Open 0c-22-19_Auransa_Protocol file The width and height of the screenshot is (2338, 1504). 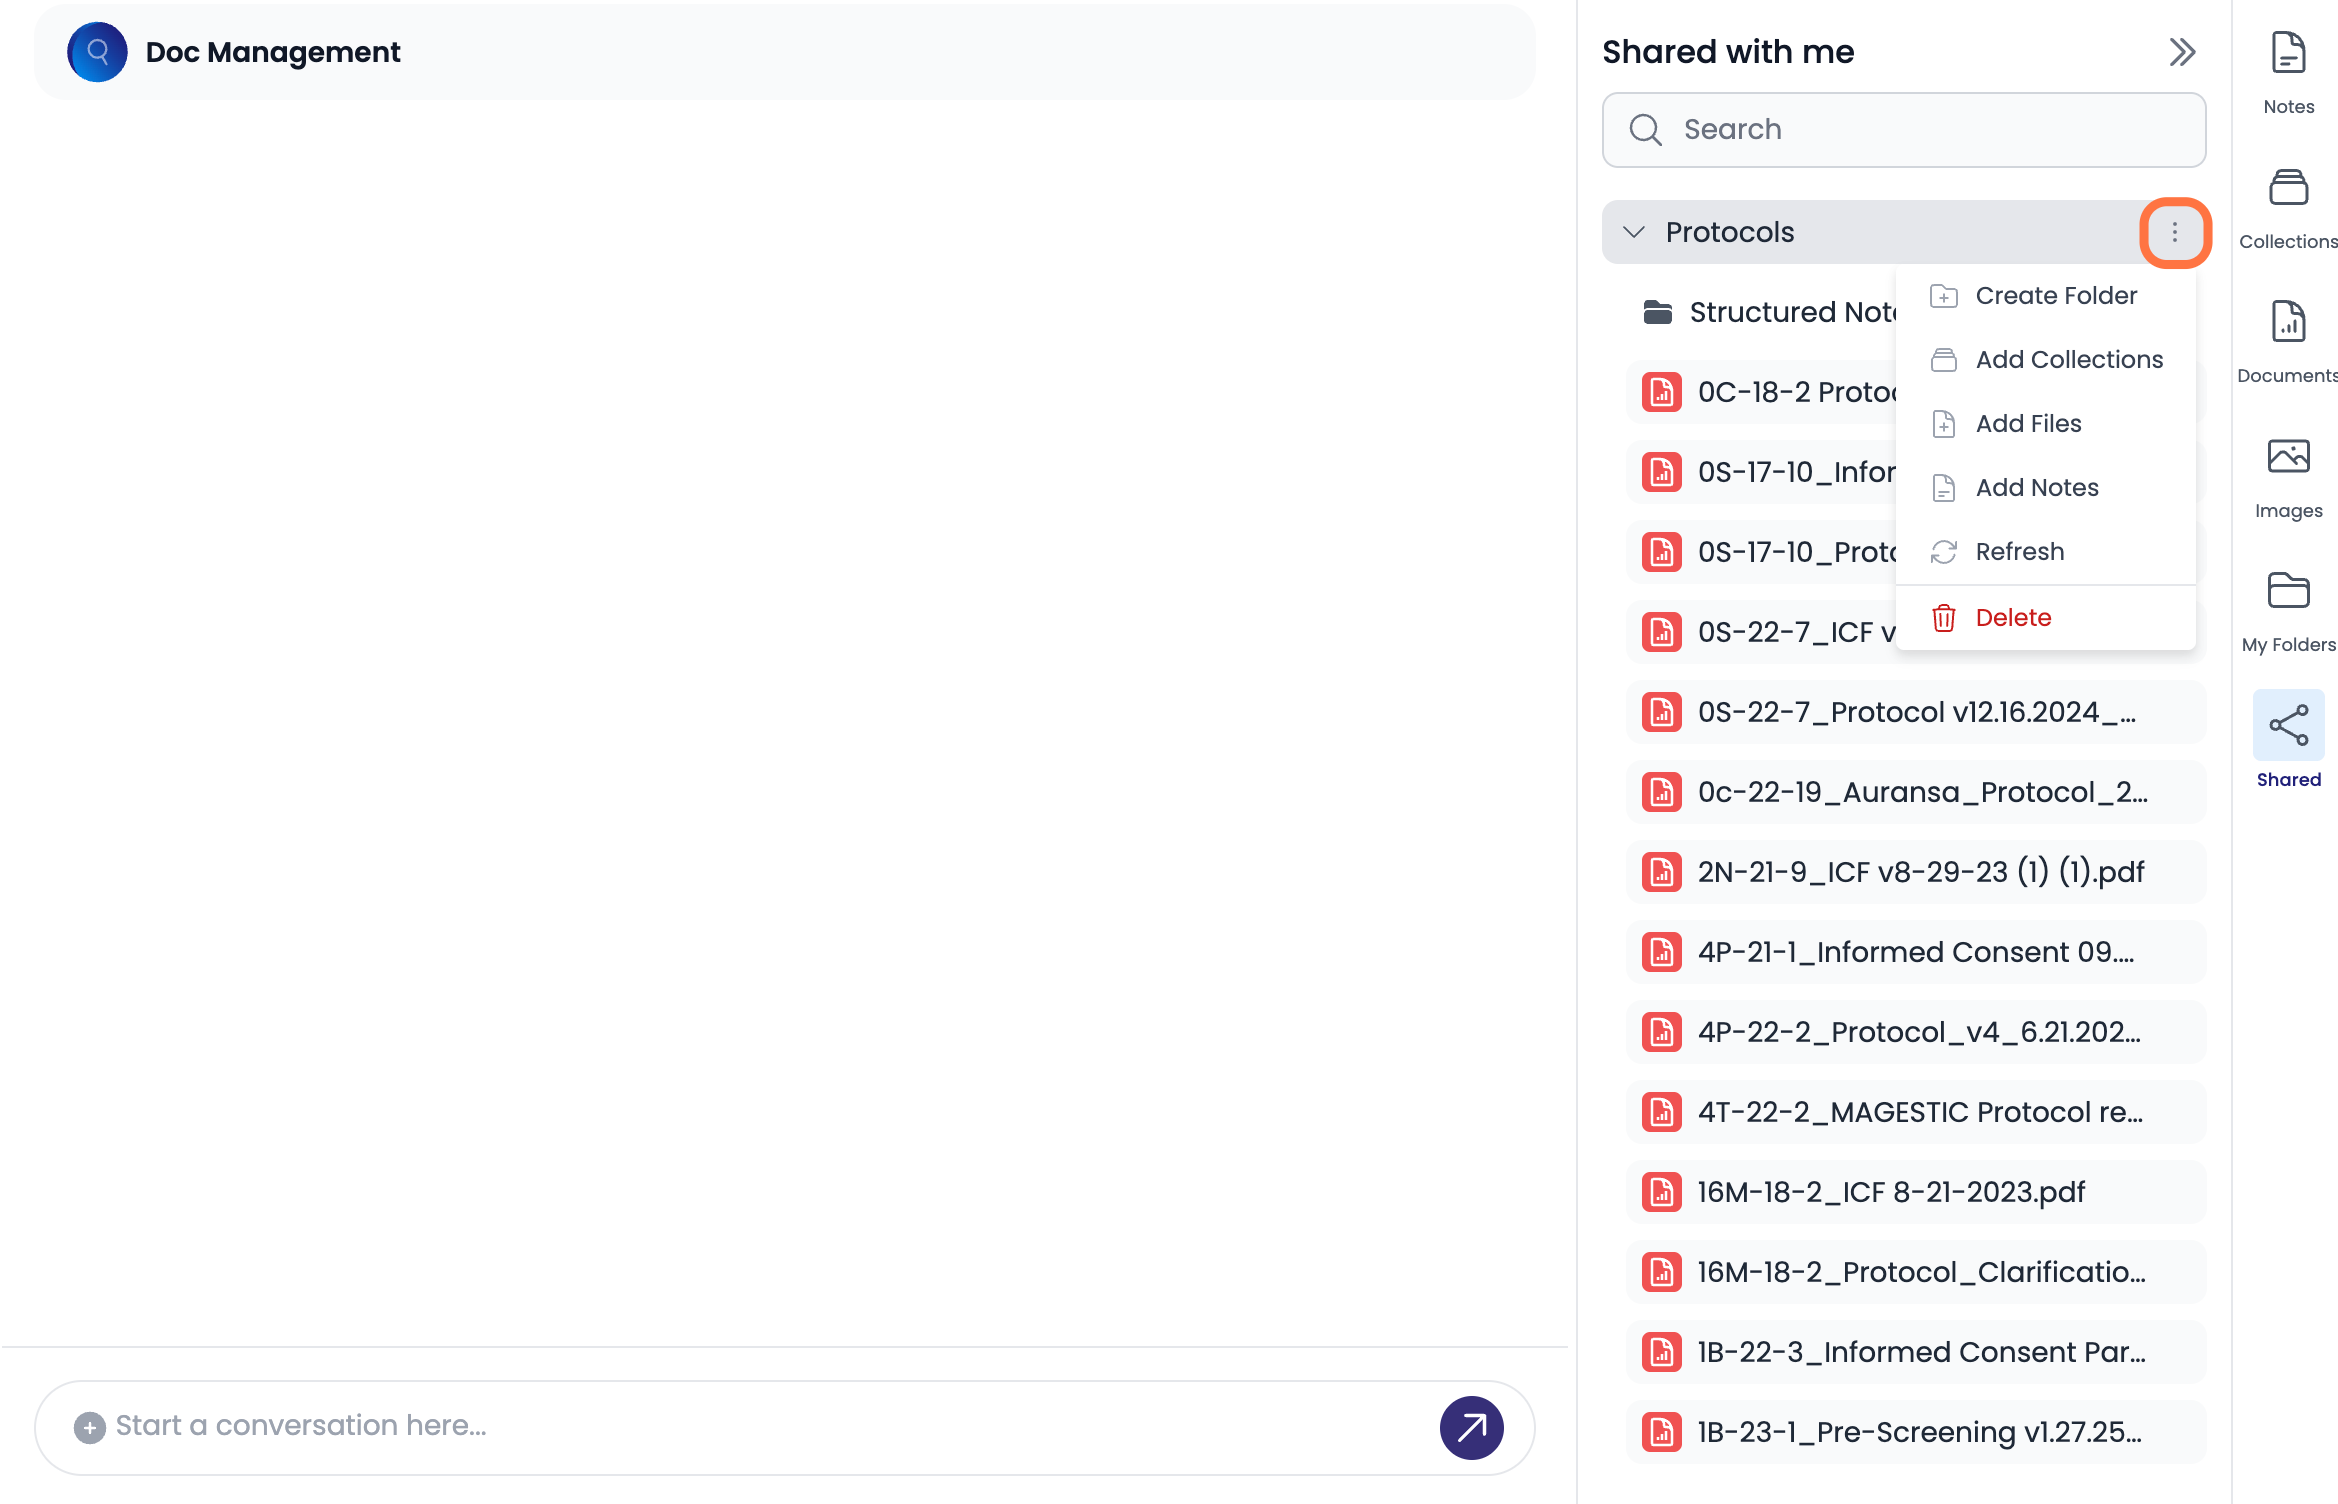1915,792
